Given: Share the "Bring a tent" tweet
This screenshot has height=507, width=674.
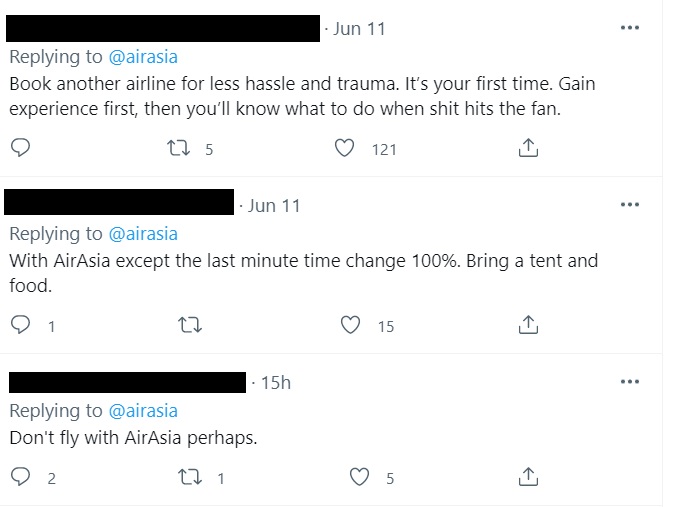Looking at the screenshot, I should tap(529, 325).
